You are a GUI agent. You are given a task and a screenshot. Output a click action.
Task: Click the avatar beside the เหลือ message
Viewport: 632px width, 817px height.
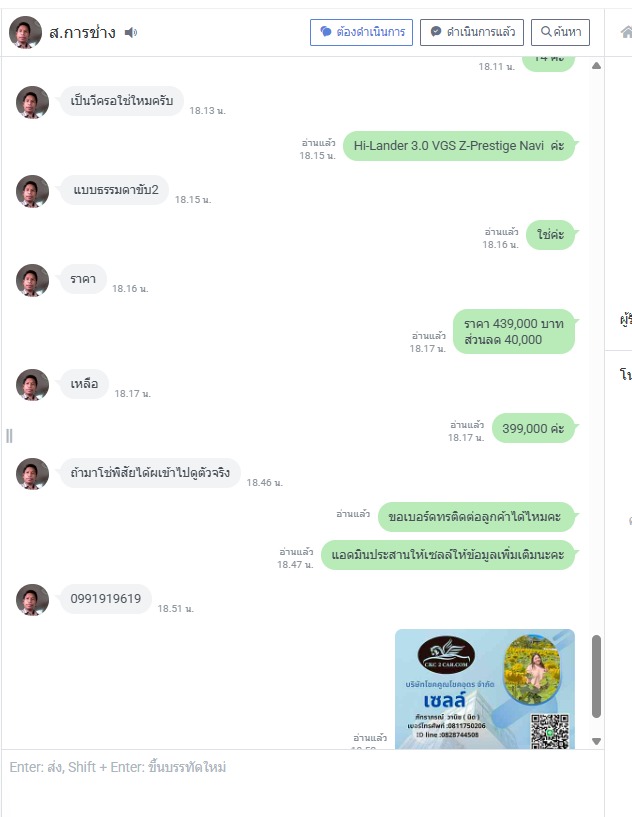coord(32,385)
